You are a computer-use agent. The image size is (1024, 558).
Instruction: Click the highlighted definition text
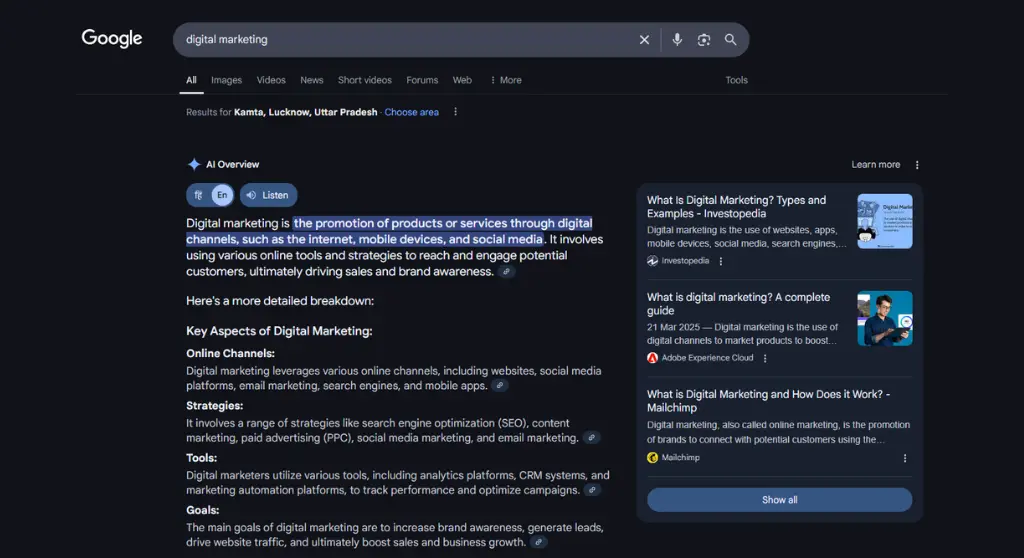click(x=389, y=231)
